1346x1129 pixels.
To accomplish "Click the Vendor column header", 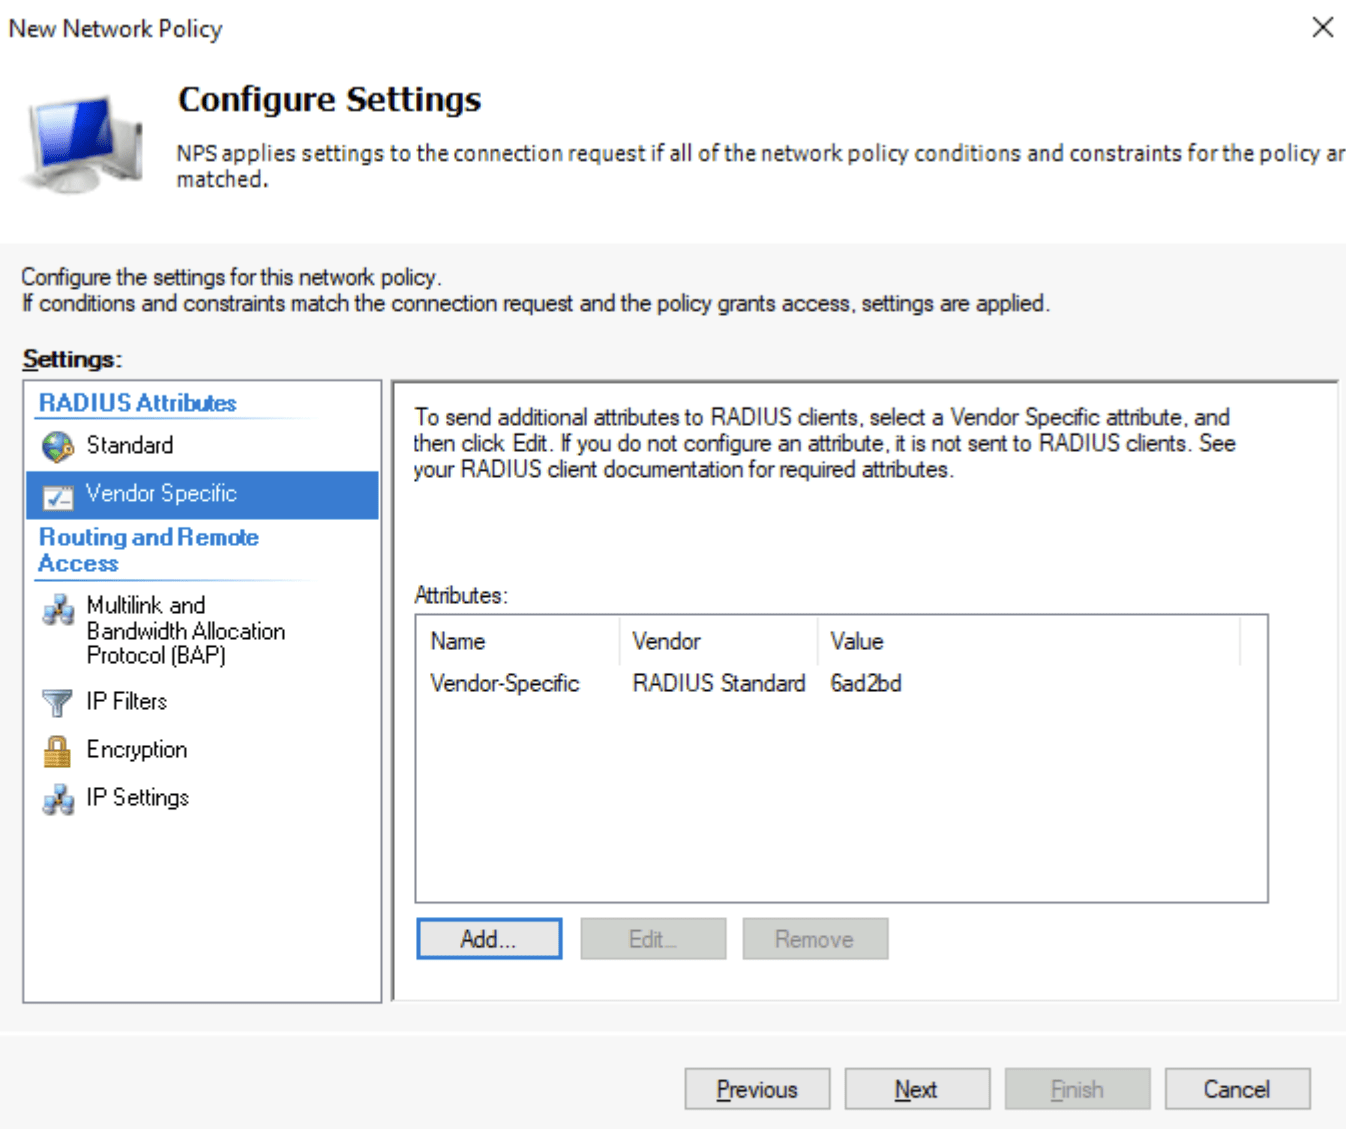I will (666, 641).
